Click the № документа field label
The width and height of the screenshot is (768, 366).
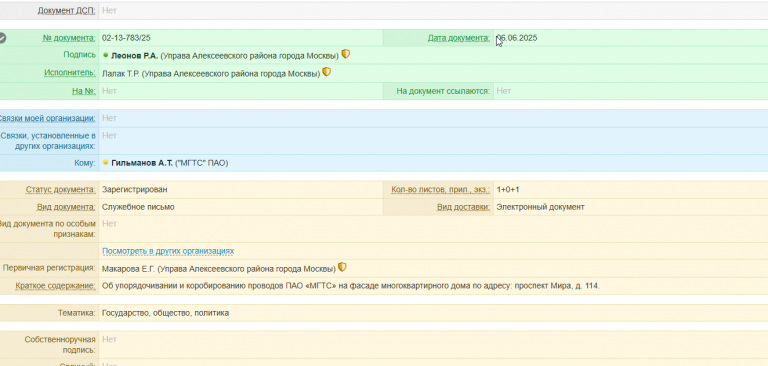pyautogui.click(x=69, y=38)
